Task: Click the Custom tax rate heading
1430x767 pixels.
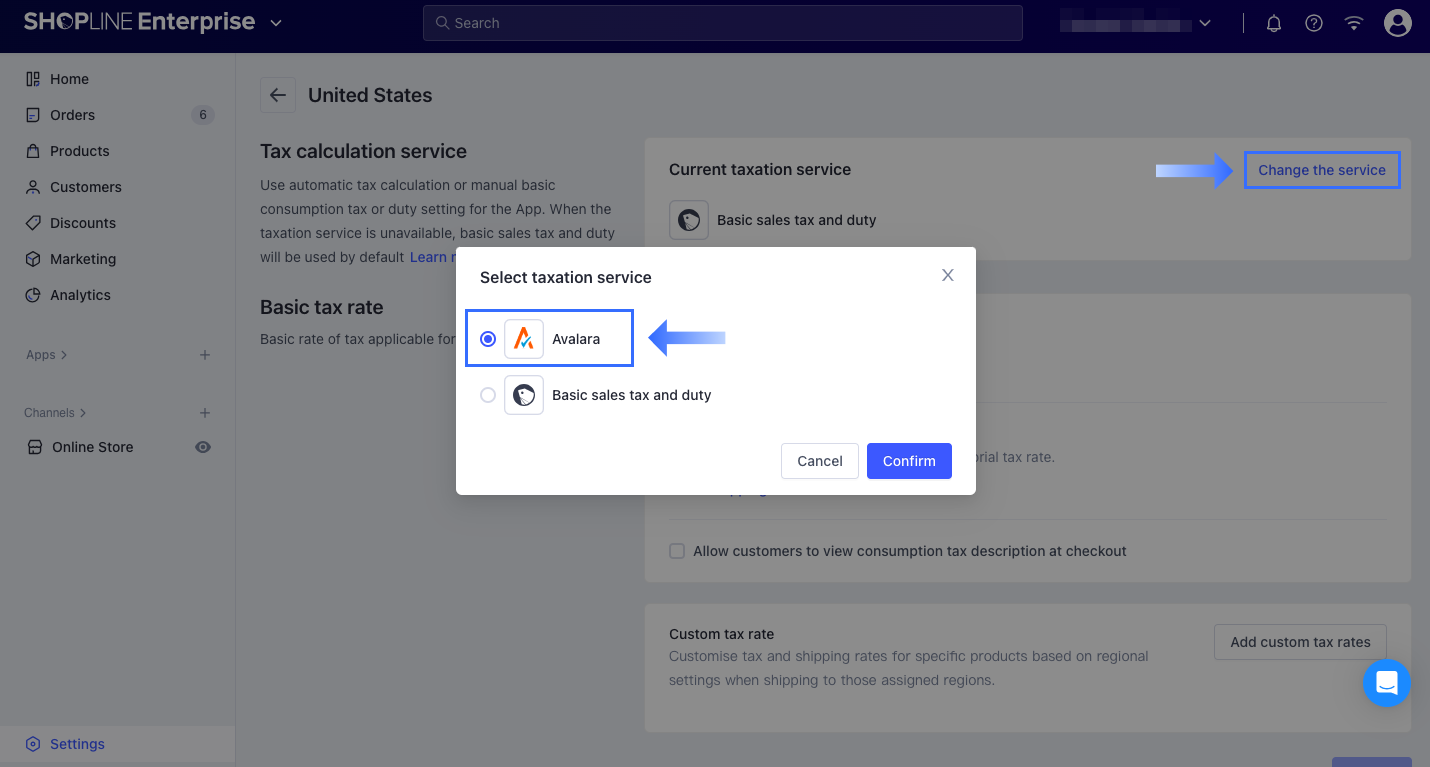Action: click(x=721, y=634)
